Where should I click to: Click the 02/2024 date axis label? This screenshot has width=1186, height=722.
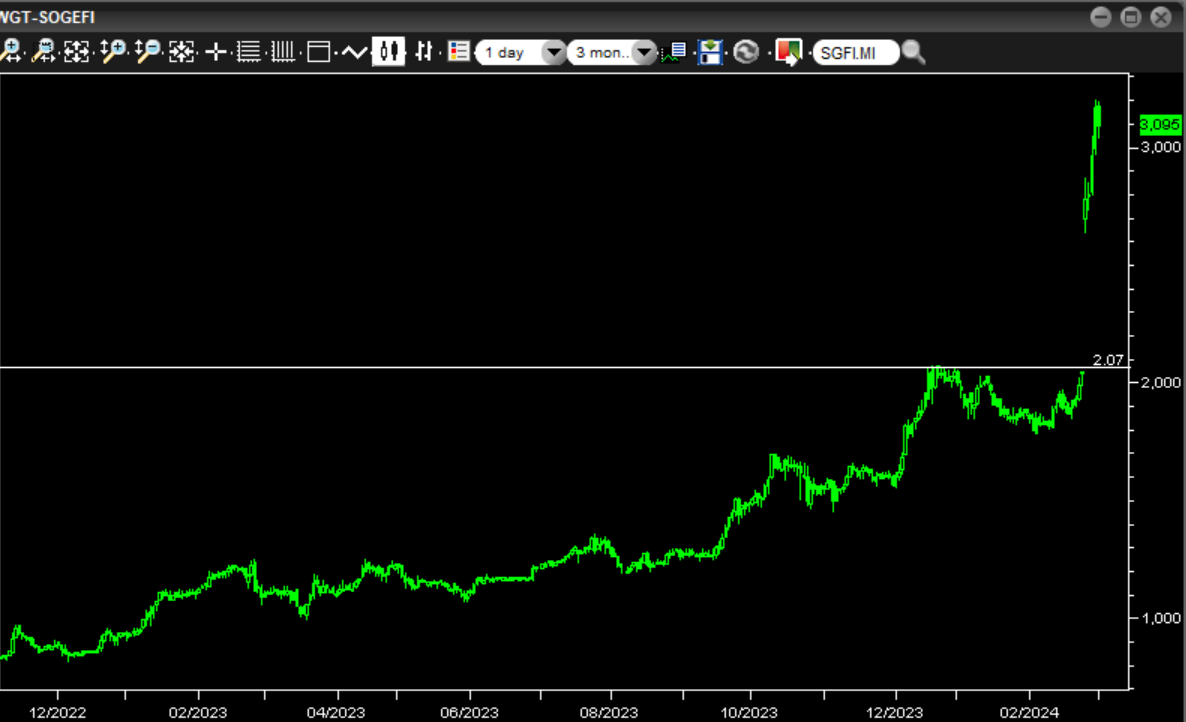[x=1029, y=712]
